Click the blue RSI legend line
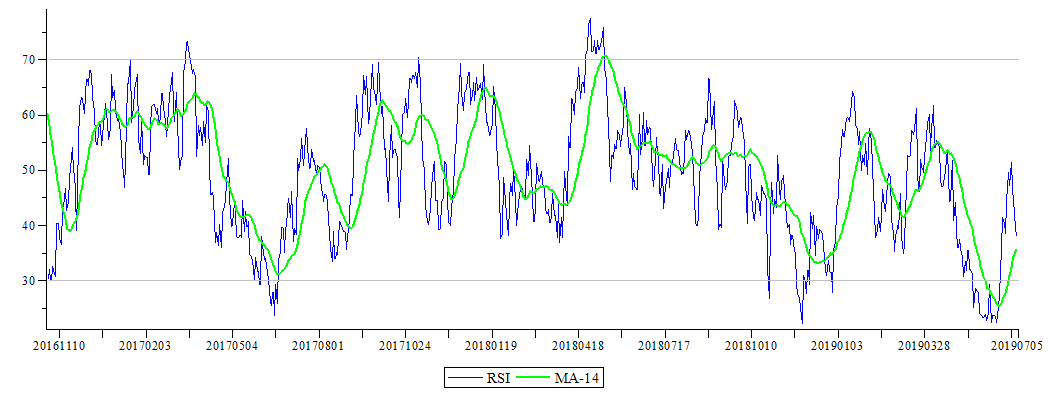The width and height of the screenshot is (1050, 400). tap(465, 379)
